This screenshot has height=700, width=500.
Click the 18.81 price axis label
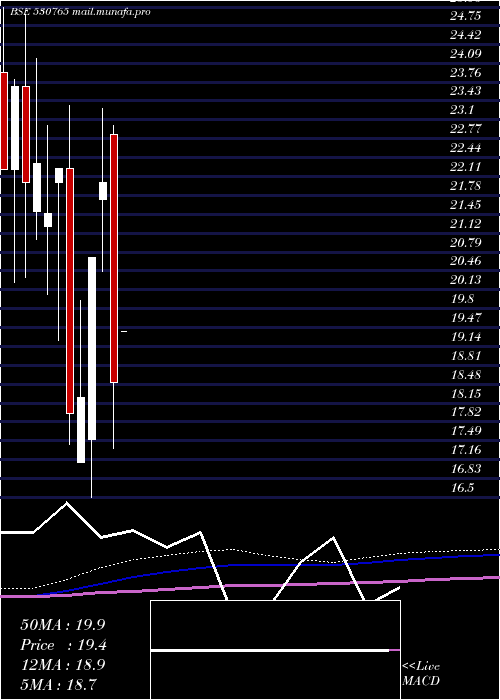coord(466,356)
